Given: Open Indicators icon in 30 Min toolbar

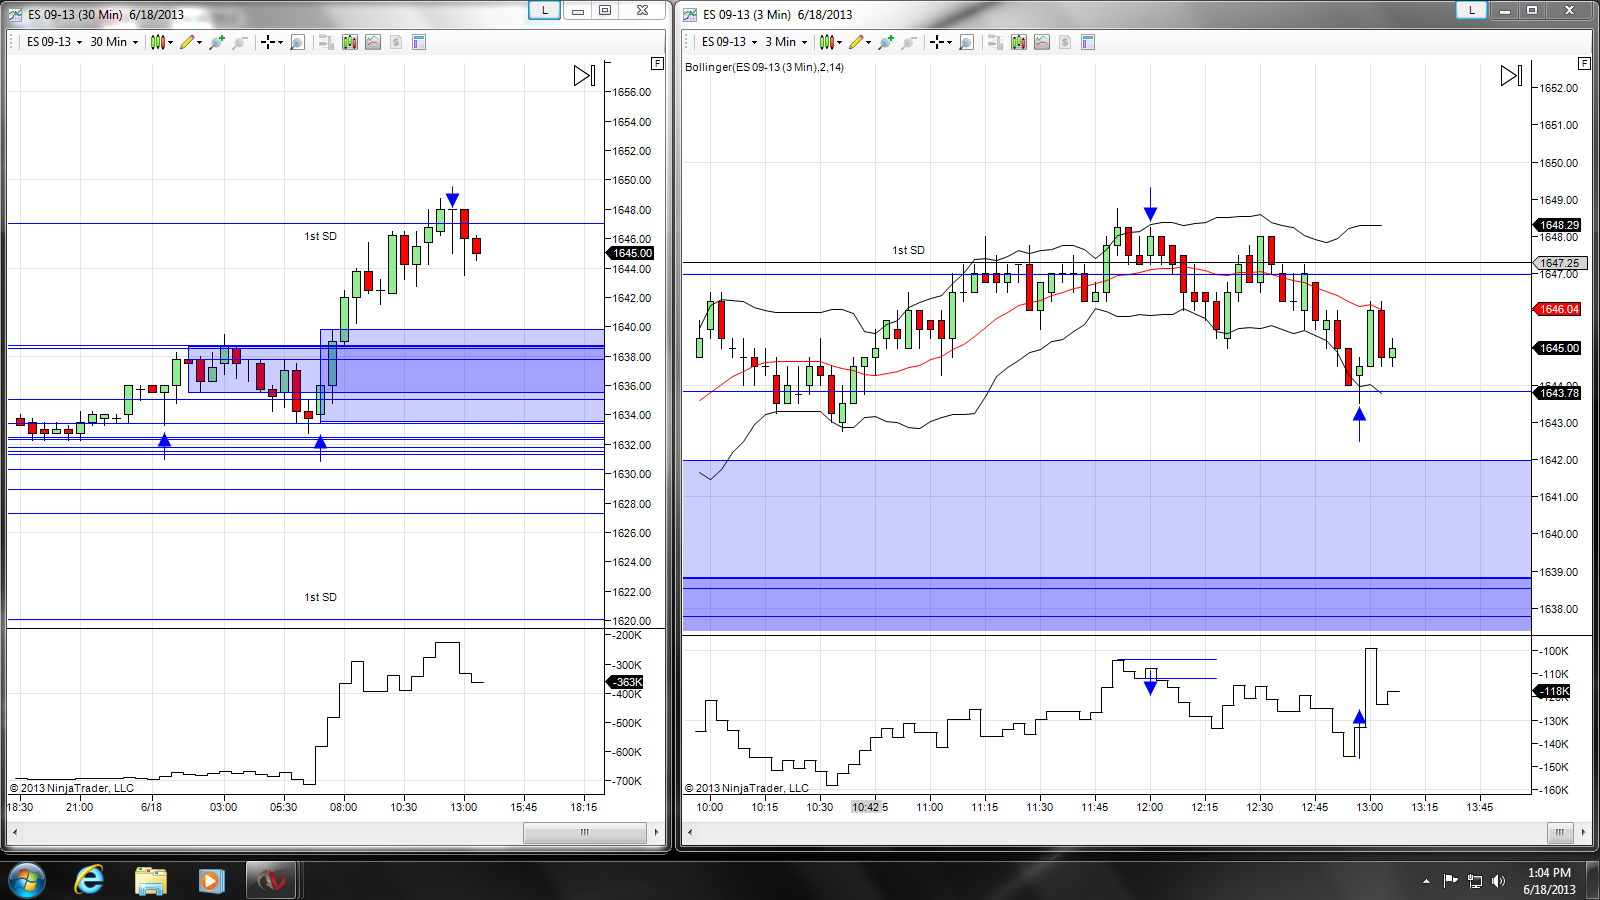Looking at the screenshot, I should (x=373, y=42).
